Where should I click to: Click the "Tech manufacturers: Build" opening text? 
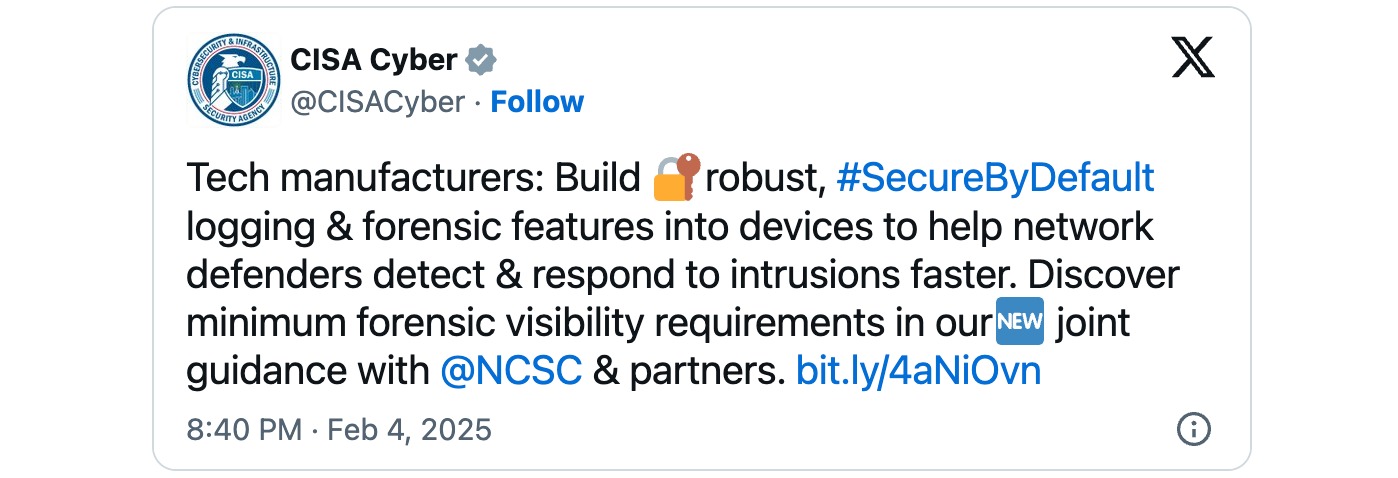[413, 179]
